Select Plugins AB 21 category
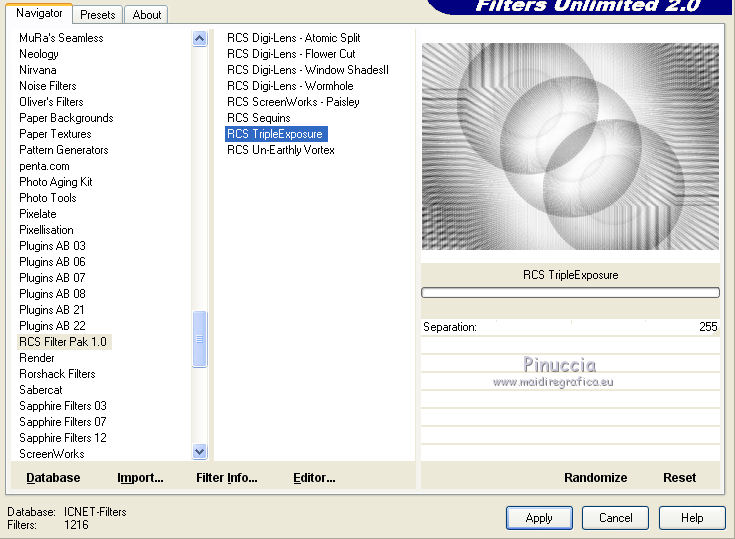735x539 pixels. click(52, 310)
